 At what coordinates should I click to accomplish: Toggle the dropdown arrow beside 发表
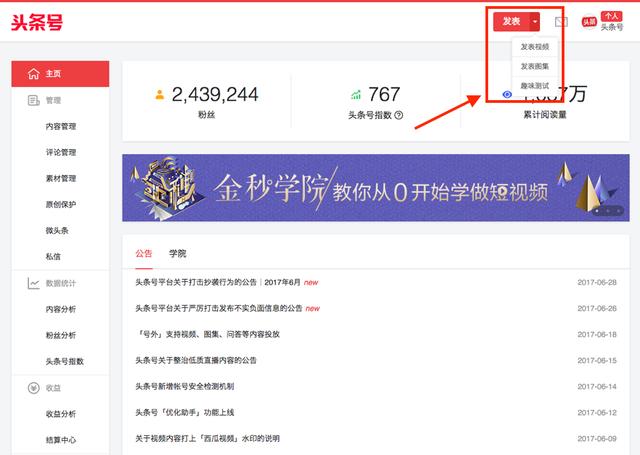pos(535,22)
